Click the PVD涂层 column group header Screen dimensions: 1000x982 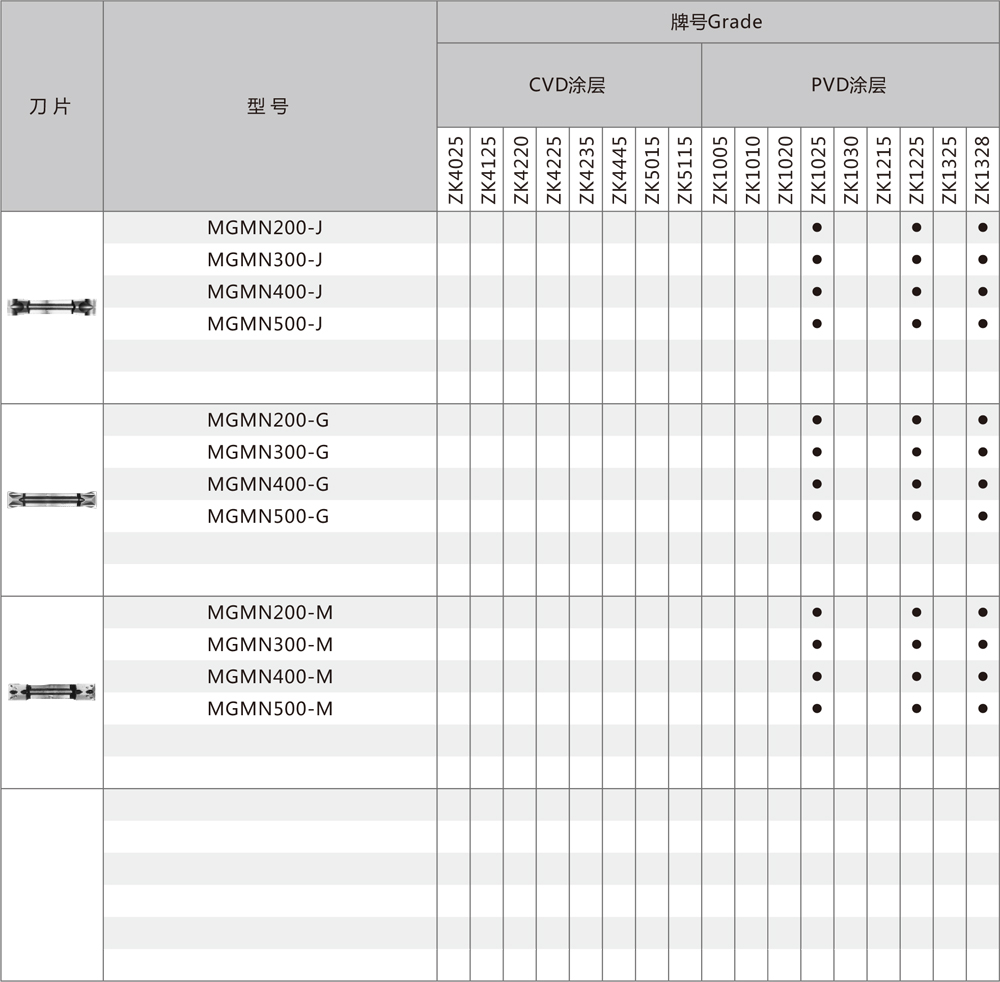849,85
